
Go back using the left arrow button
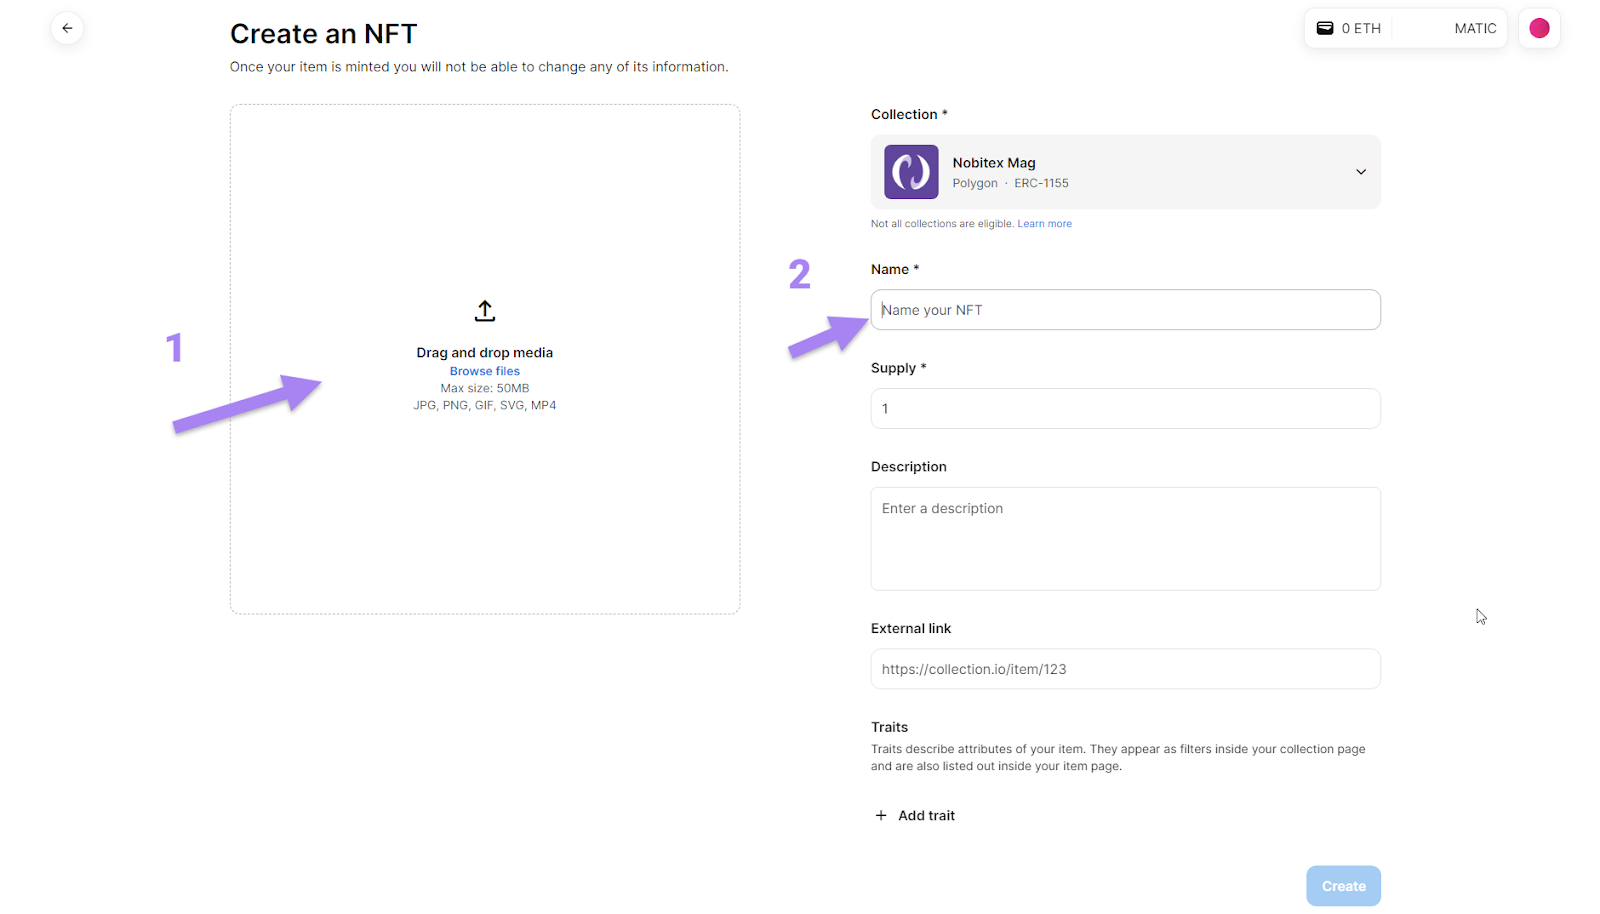click(67, 28)
